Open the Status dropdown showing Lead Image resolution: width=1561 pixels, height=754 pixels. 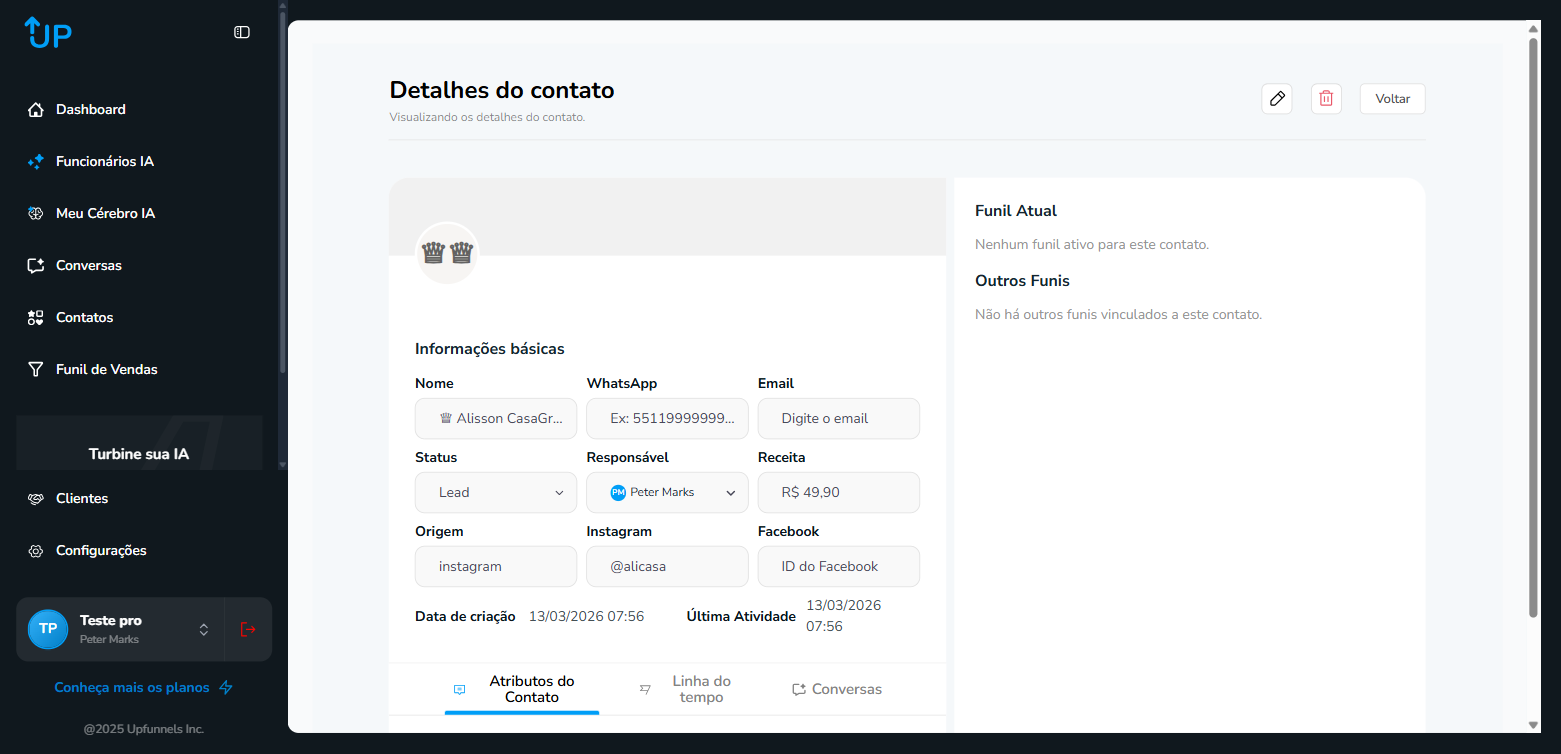(495, 493)
